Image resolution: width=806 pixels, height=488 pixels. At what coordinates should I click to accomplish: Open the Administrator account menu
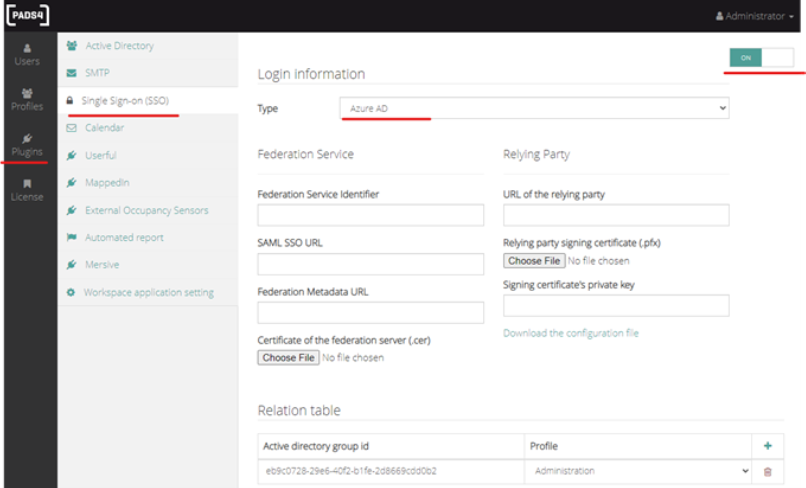point(755,16)
